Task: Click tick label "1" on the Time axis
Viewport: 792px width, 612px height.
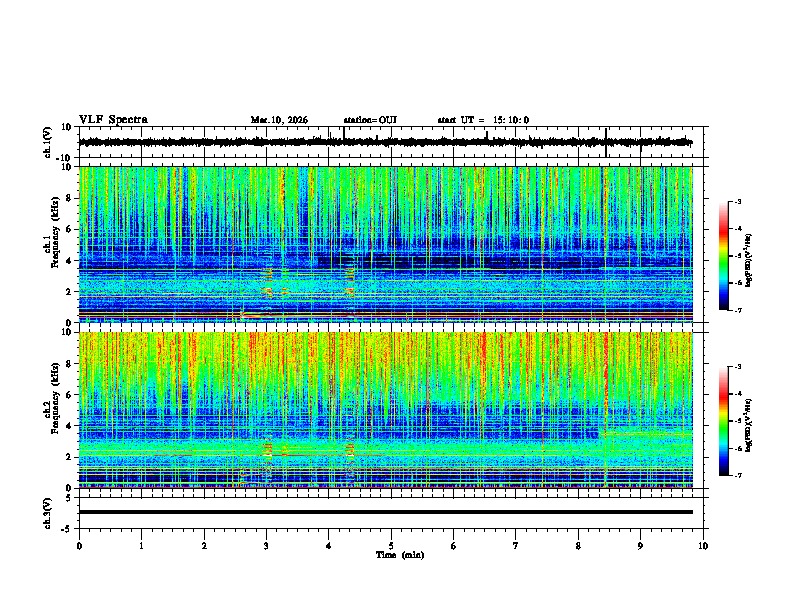Action: coord(141,546)
